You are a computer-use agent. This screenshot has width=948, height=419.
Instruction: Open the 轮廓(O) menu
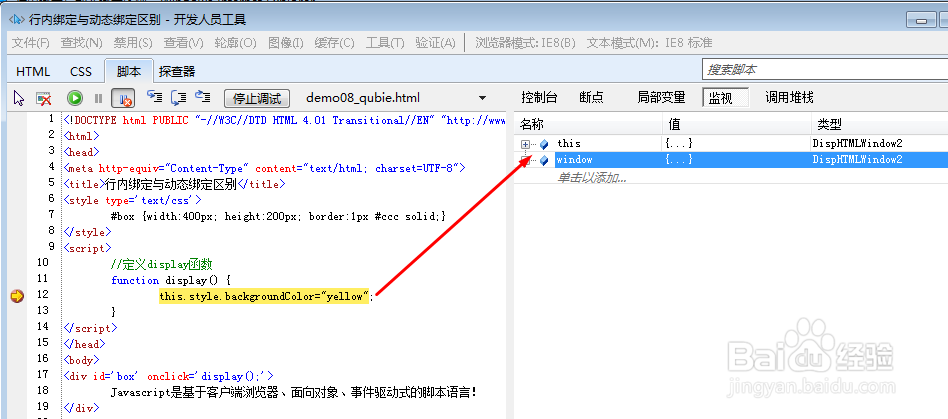coord(235,43)
